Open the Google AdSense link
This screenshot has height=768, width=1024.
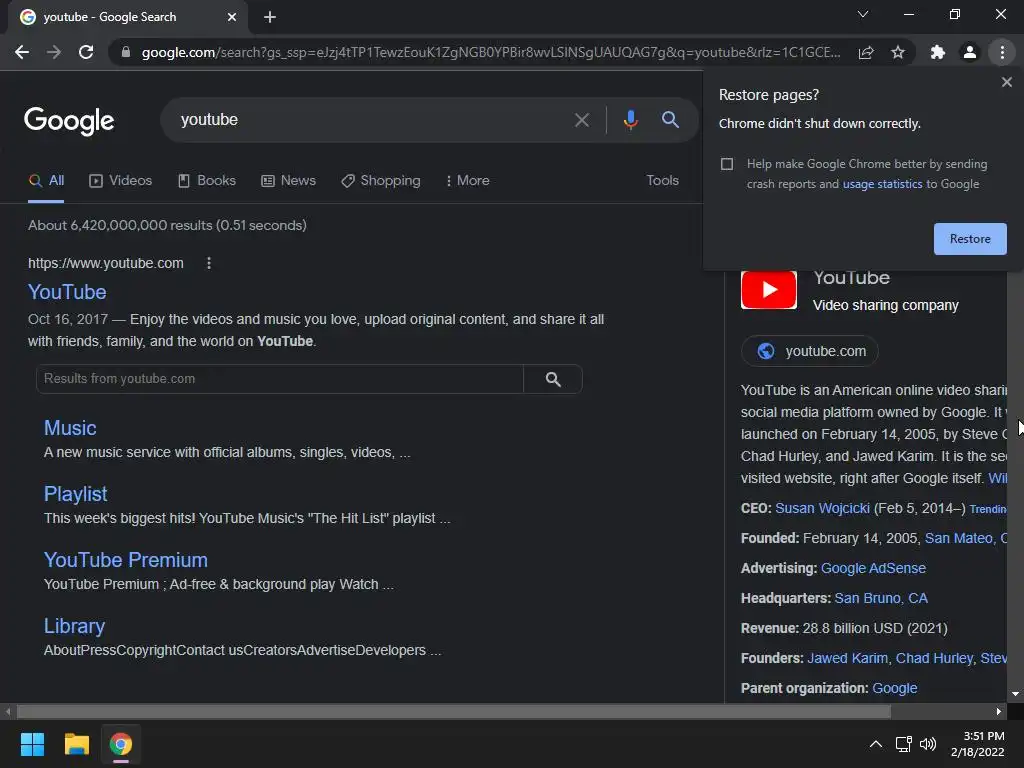(873, 568)
